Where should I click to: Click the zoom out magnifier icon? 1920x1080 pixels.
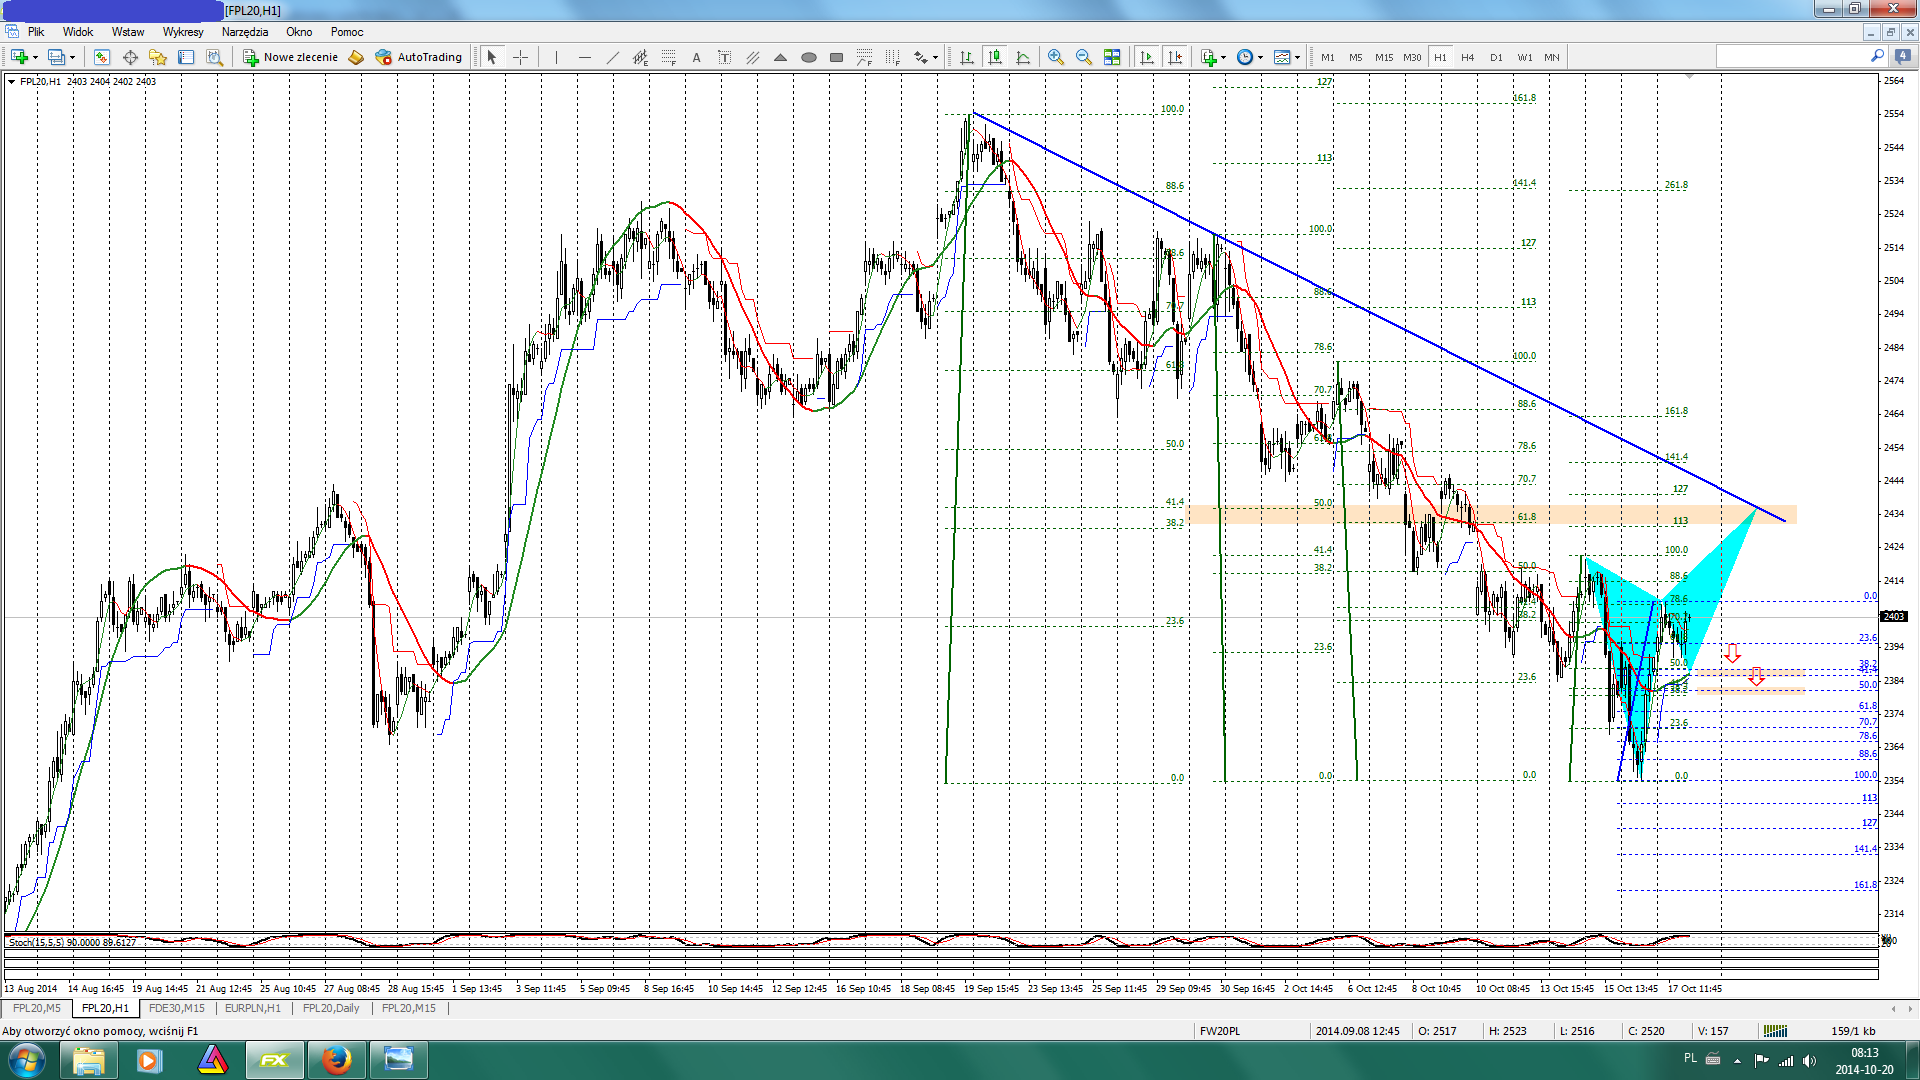point(1083,57)
